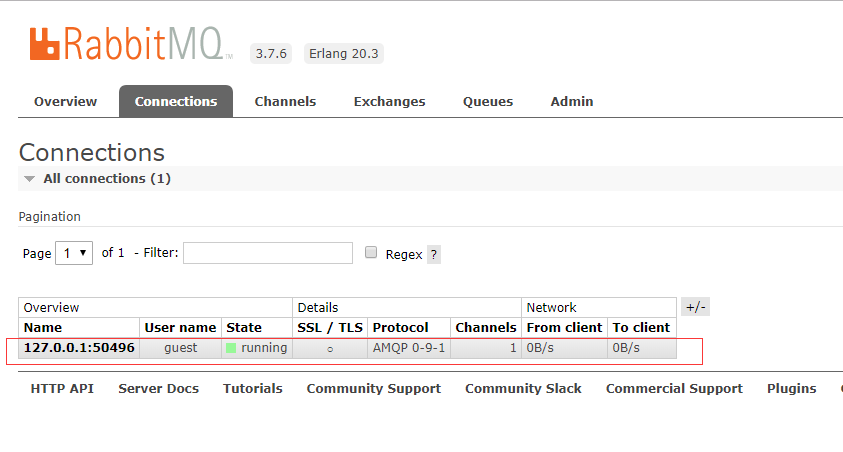843x452 pixels.
Task: Click the SSL/TLS circle indicator
Action: (330, 349)
